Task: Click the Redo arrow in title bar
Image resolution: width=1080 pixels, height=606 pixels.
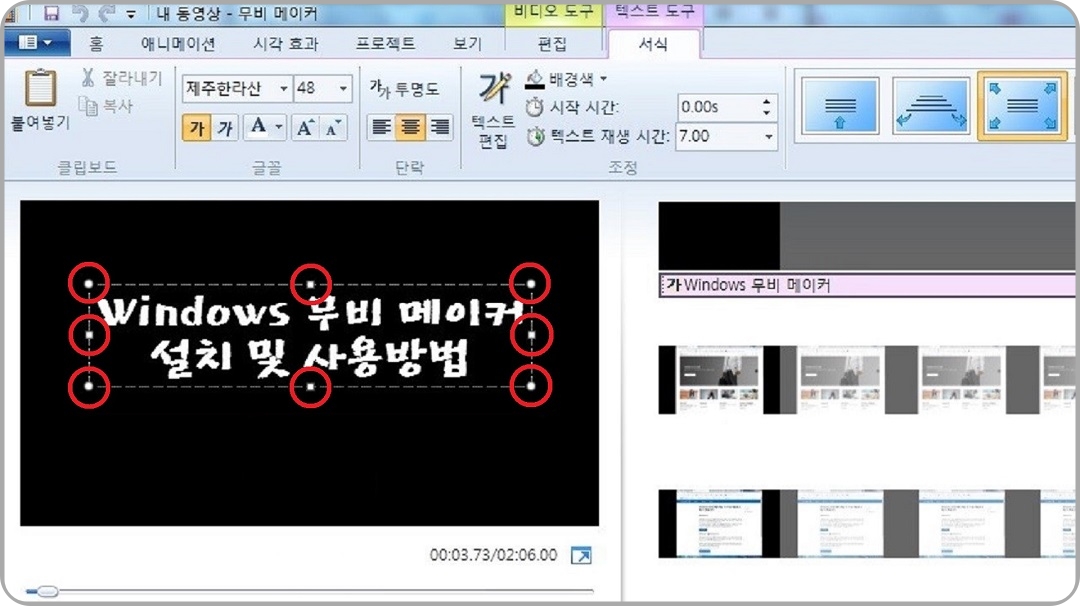Action: [106, 12]
